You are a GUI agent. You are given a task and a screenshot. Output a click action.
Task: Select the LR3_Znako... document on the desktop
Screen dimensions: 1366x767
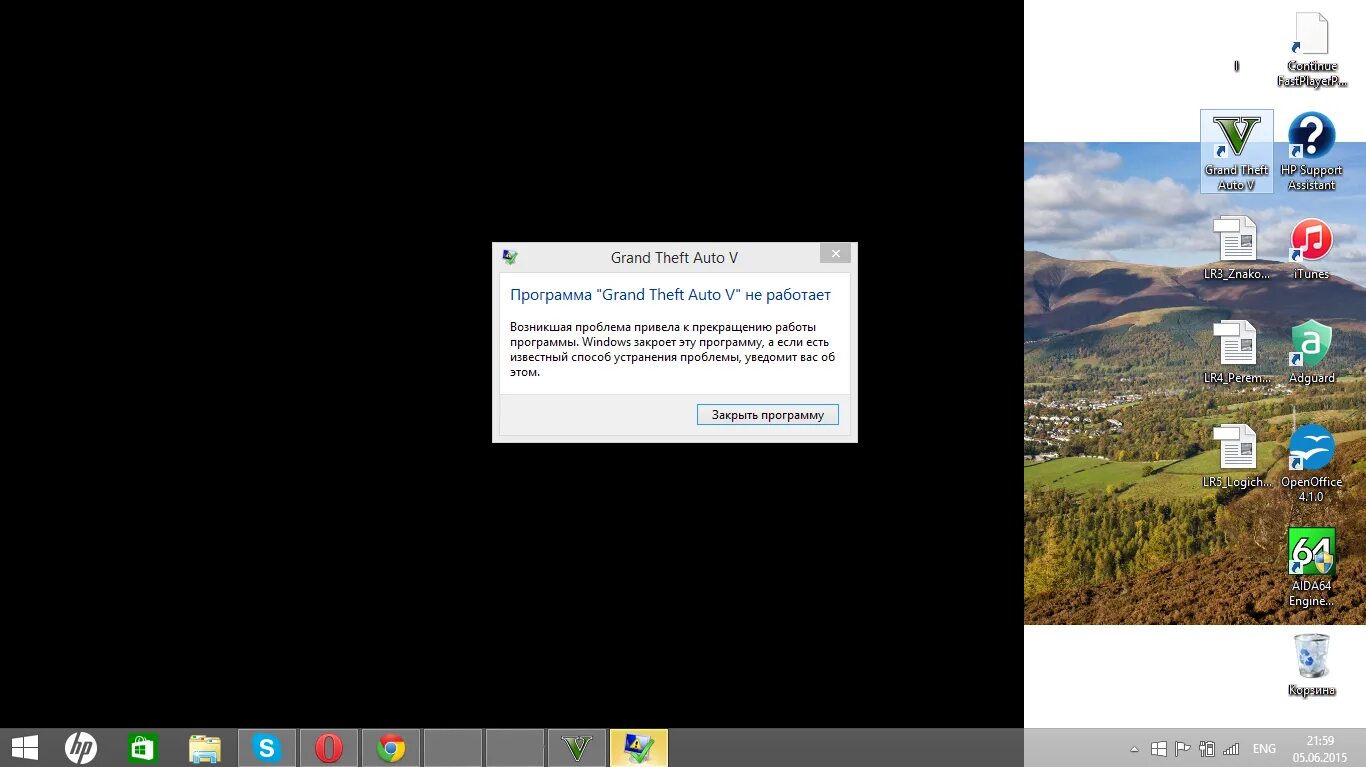(x=1236, y=248)
